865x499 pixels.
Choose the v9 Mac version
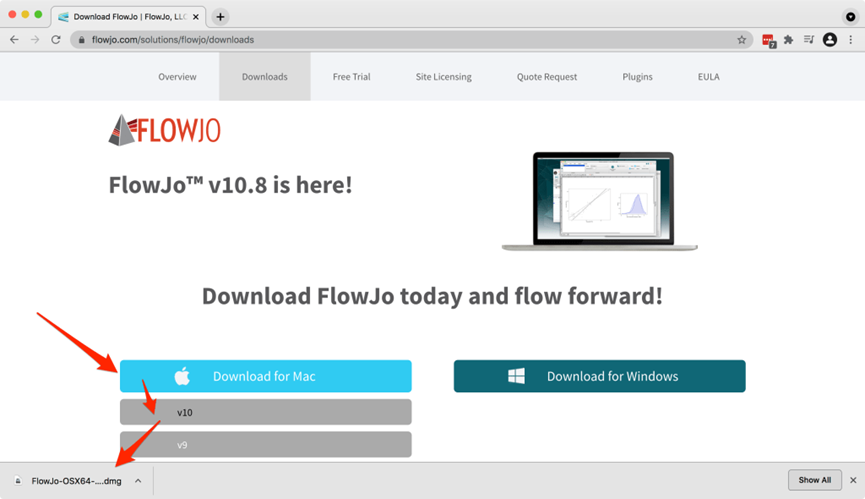pos(265,444)
